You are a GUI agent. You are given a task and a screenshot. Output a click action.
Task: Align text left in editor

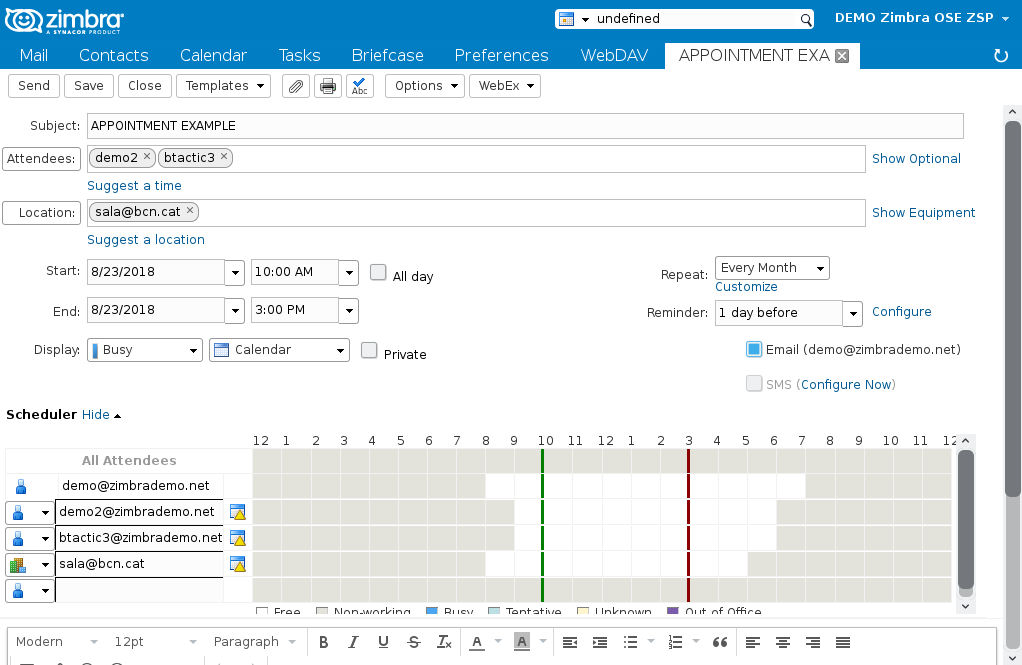753,642
